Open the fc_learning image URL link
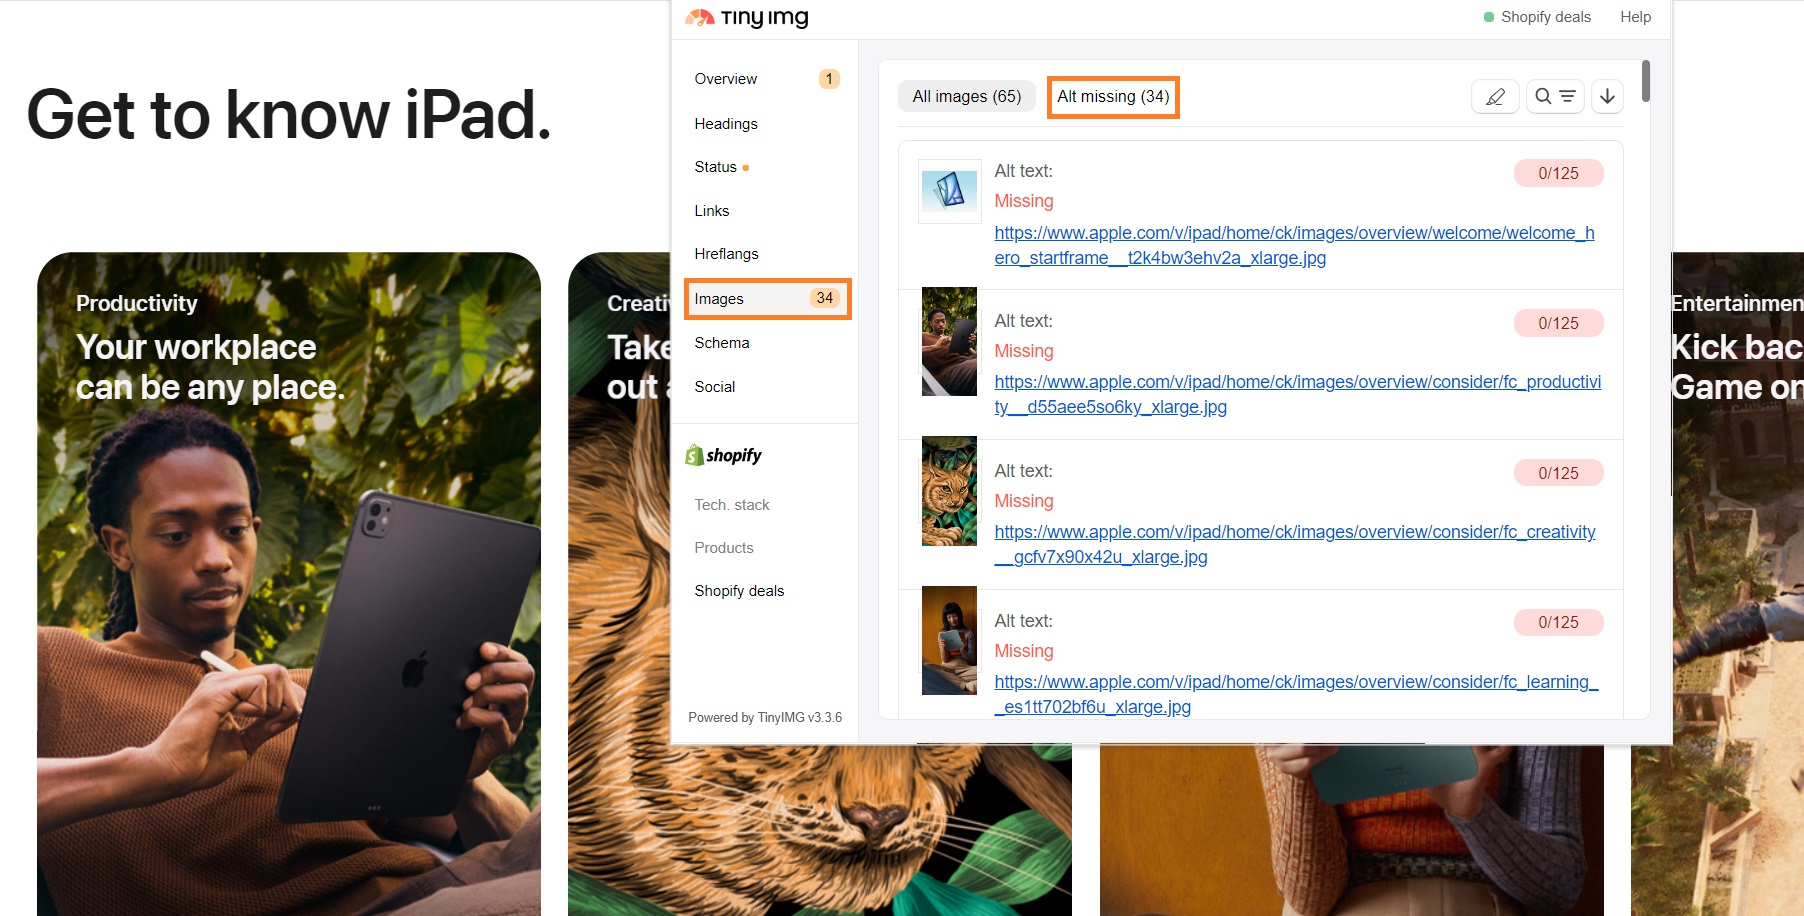Screen dimensions: 1804x916 pos(1295,694)
